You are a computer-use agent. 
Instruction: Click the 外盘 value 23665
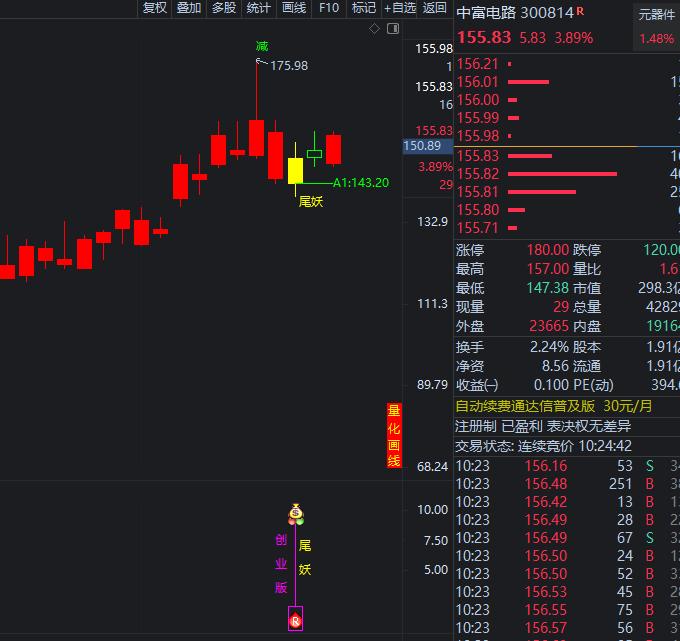tap(549, 326)
